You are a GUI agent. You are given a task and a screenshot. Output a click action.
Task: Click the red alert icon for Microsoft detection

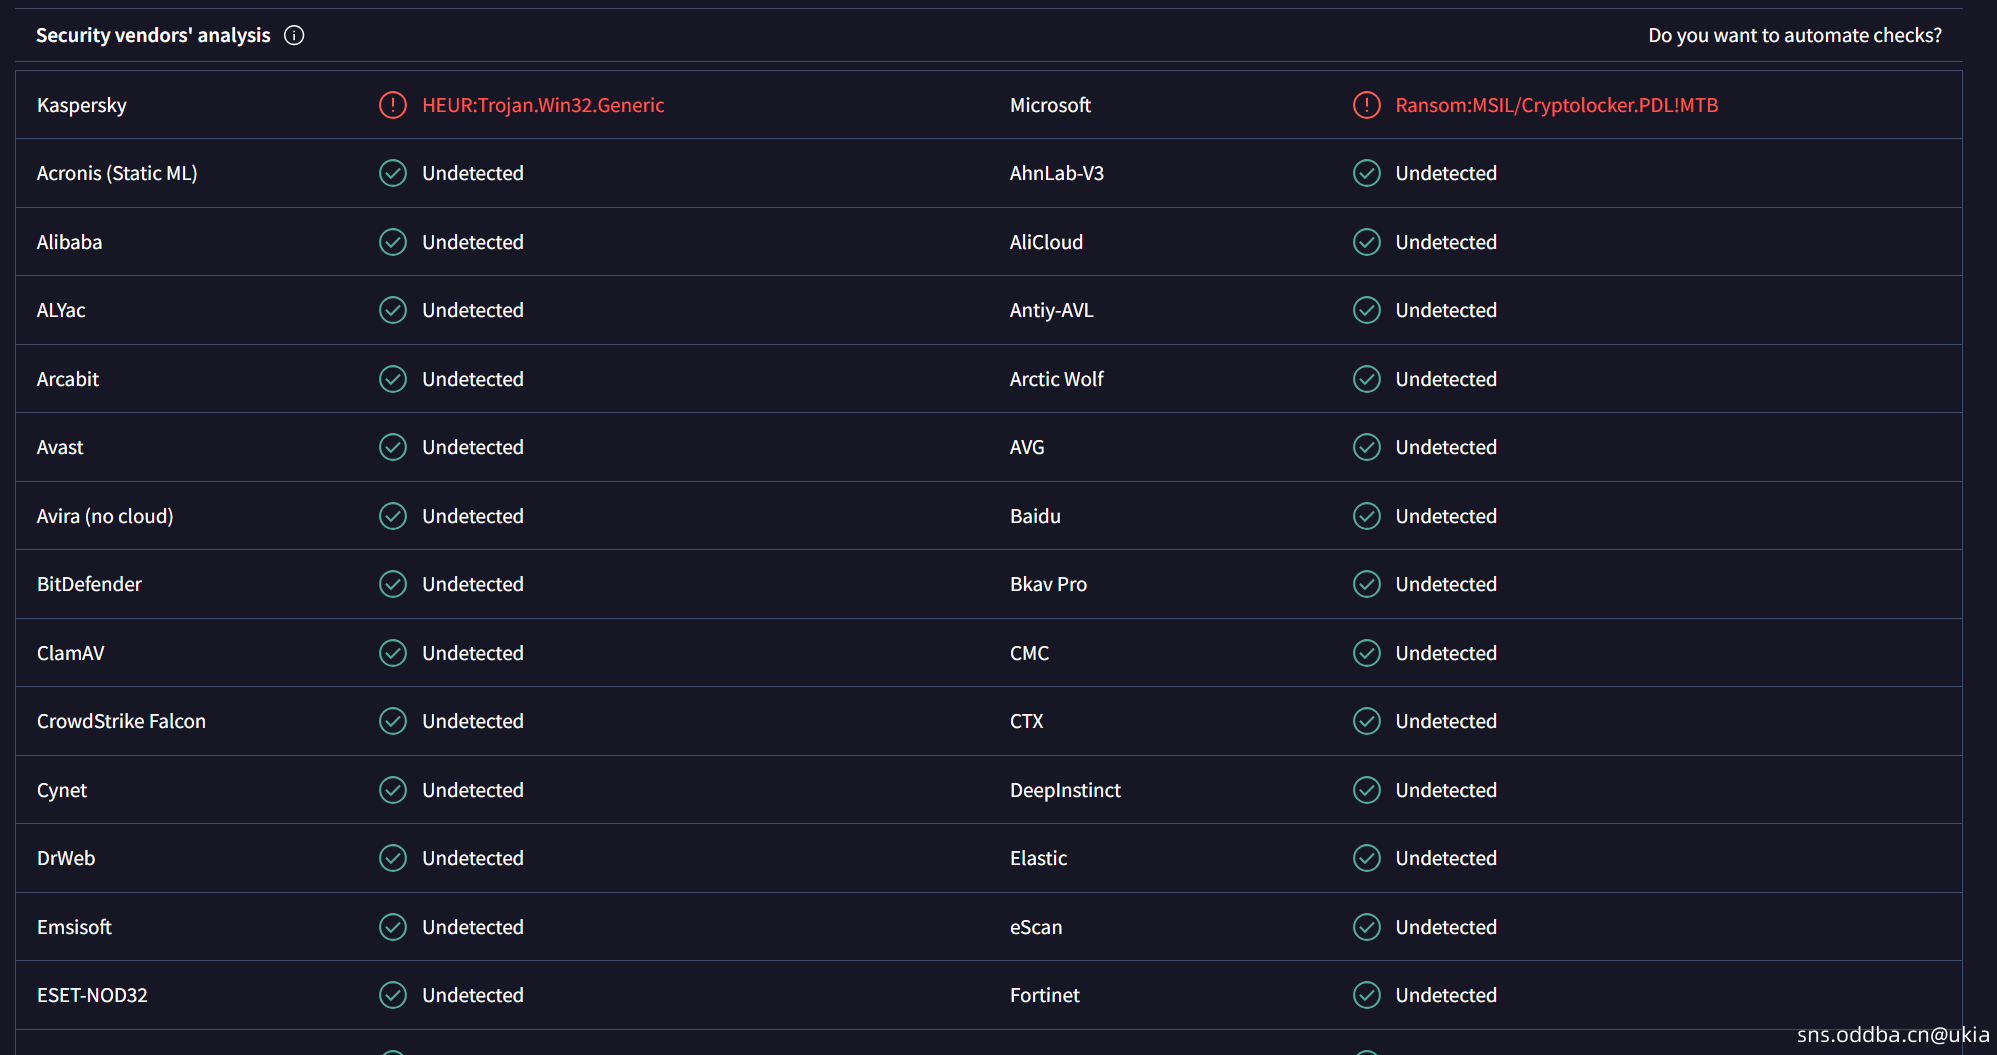[1366, 105]
